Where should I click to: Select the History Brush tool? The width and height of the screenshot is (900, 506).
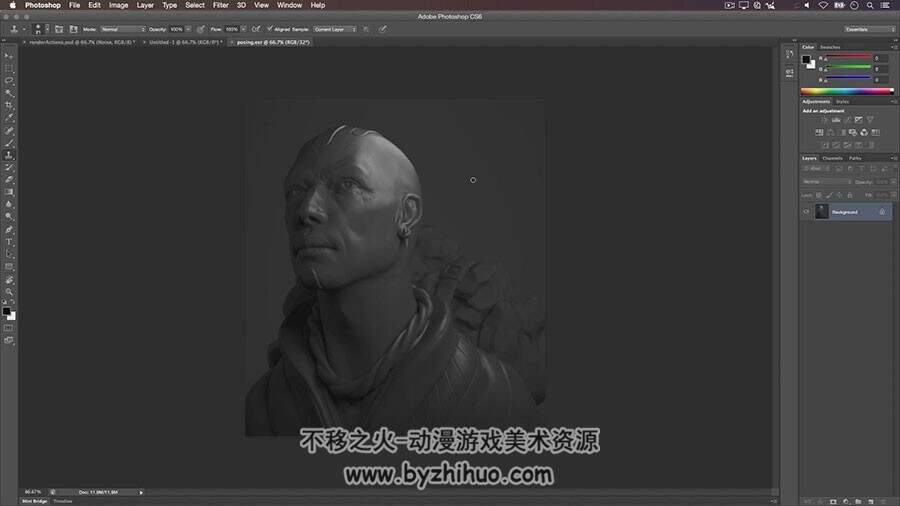(x=9, y=168)
